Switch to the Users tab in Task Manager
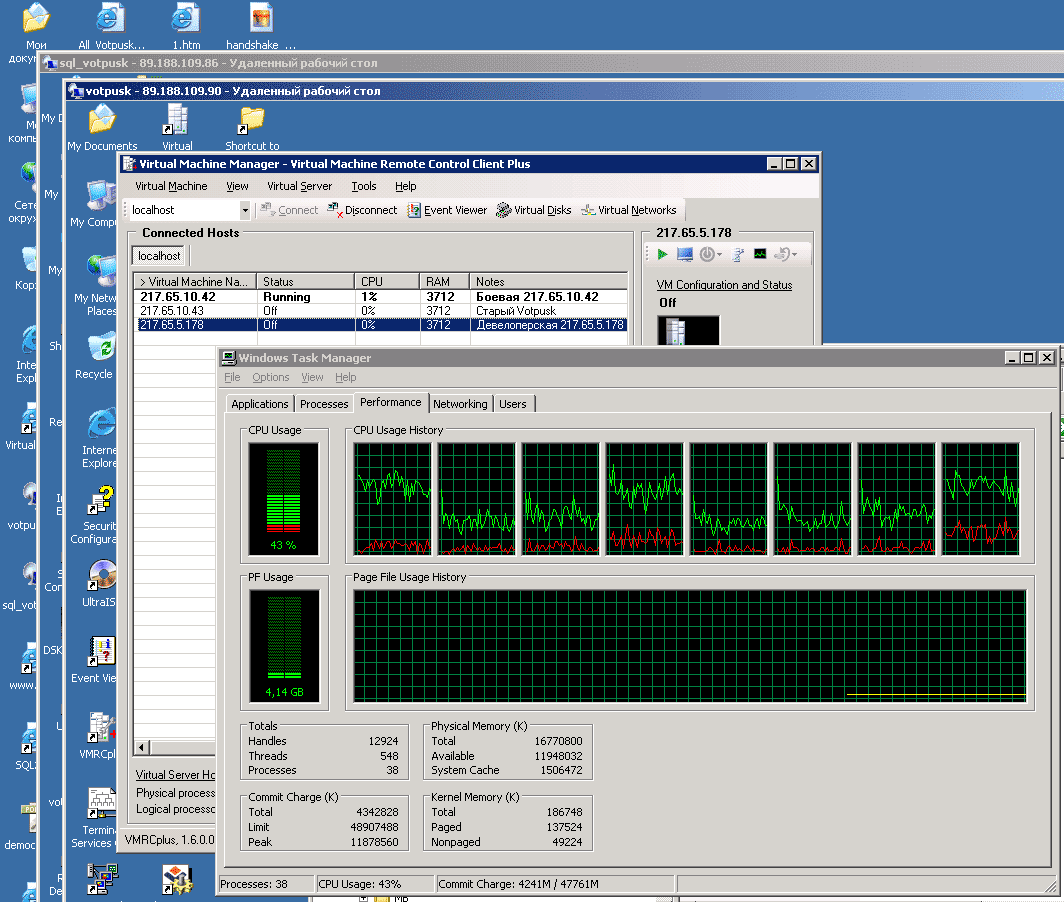Viewport: 1064px width, 902px height. point(512,404)
